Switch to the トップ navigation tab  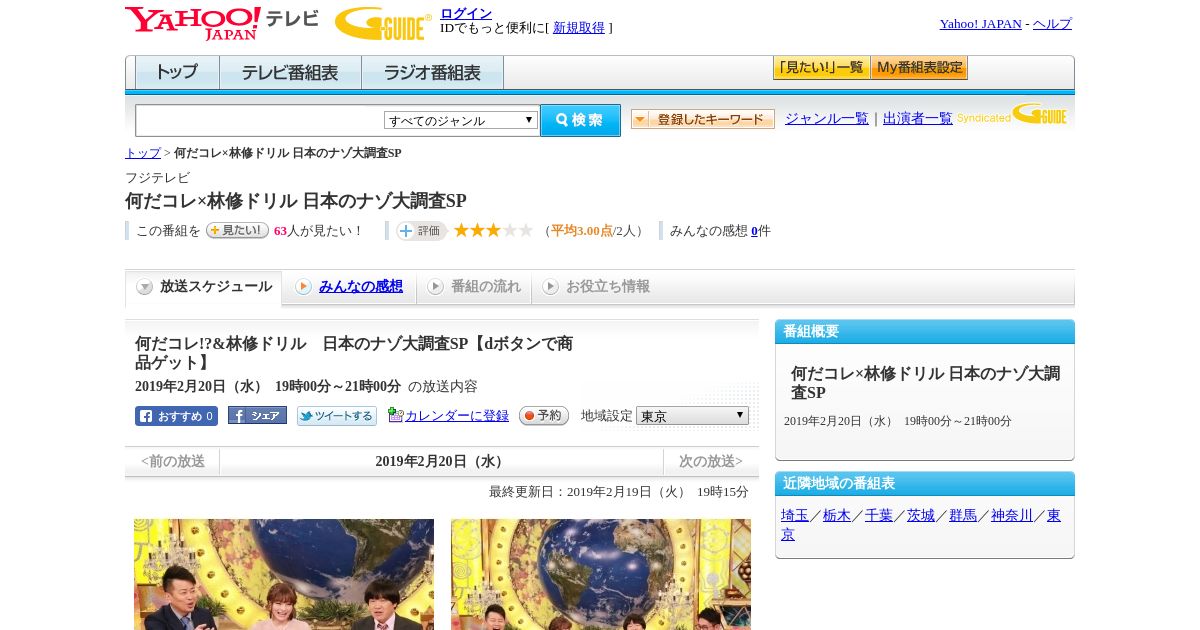tap(177, 73)
